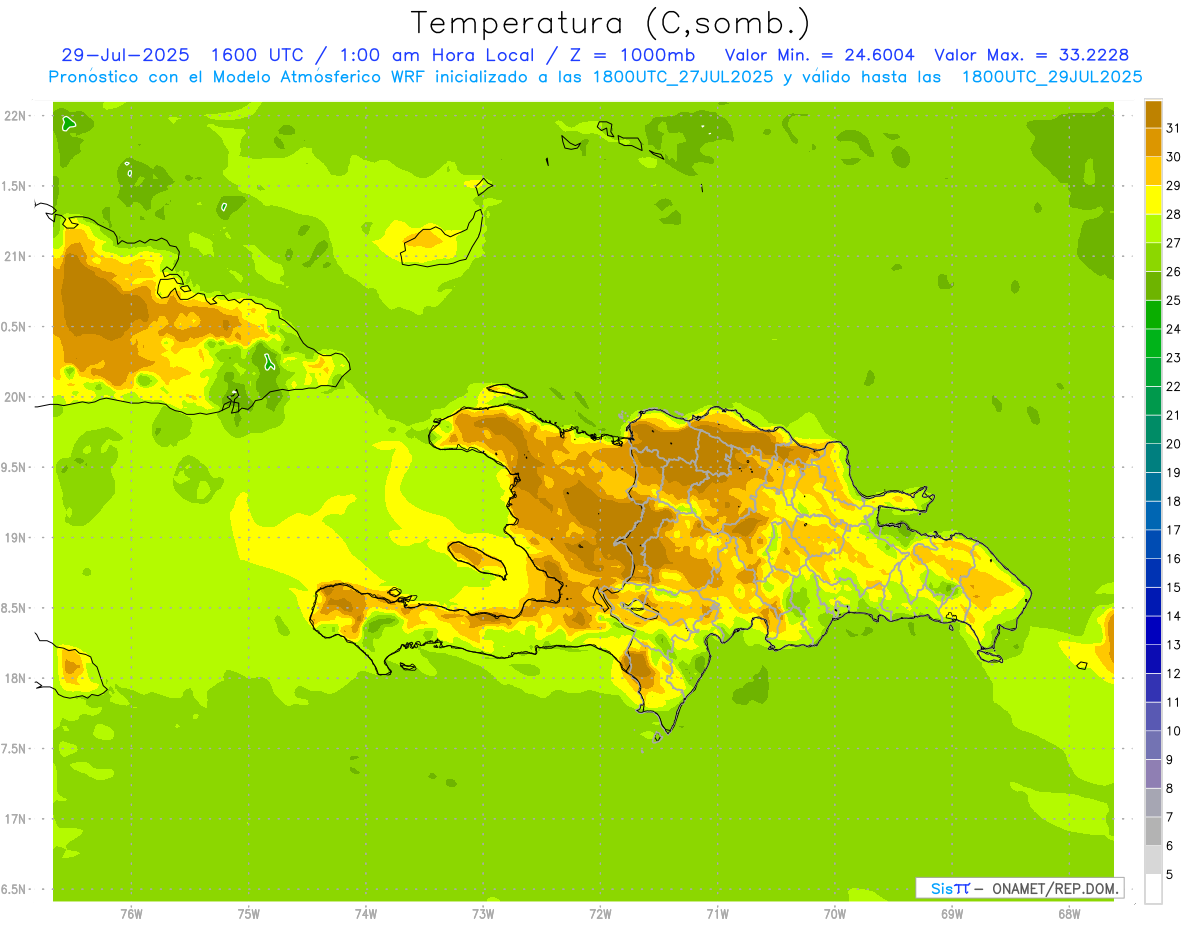Click the 'Valor Min. = 24.6004' text
Image resolution: width=1200 pixels, height=927 pixels.
[x=819, y=55]
